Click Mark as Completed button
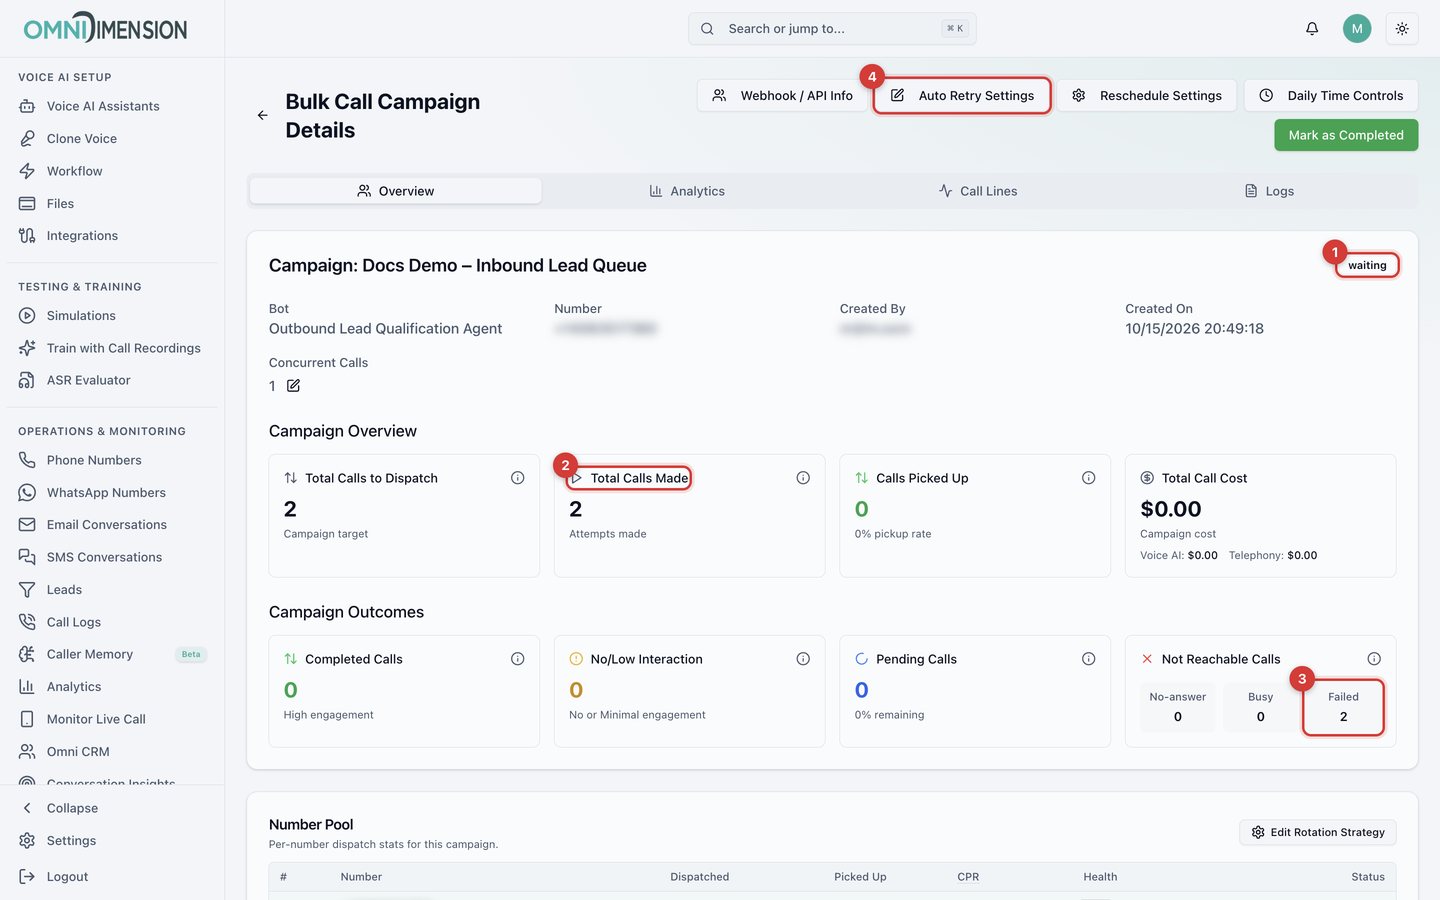The image size is (1440, 900). click(1346, 135)
